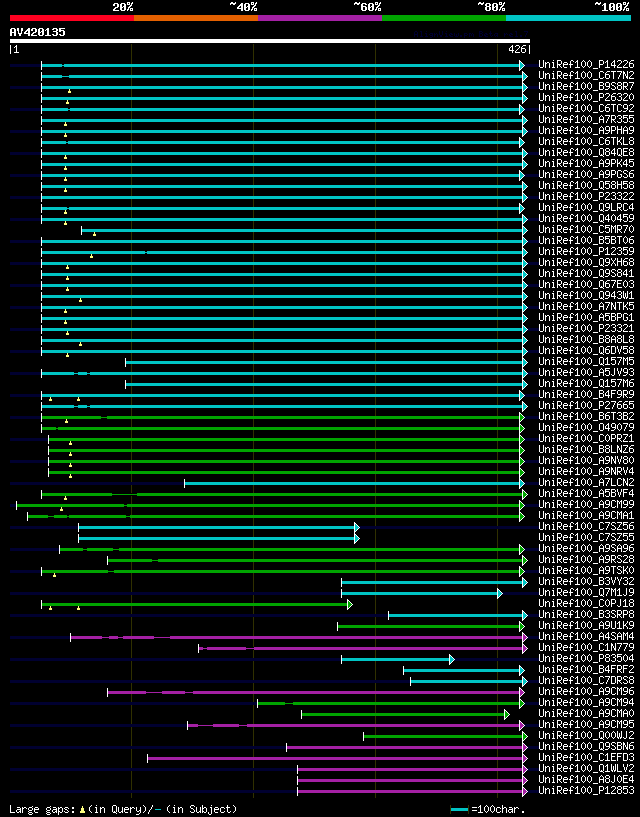Image resolution: width=640 pixels, height=817 pixels.
Task: Open hit UniRef100_P26320
Action: (586, 97)
